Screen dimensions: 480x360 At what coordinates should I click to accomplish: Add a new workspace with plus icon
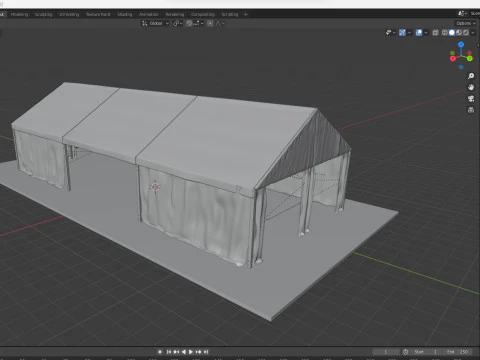click(246, 14)
